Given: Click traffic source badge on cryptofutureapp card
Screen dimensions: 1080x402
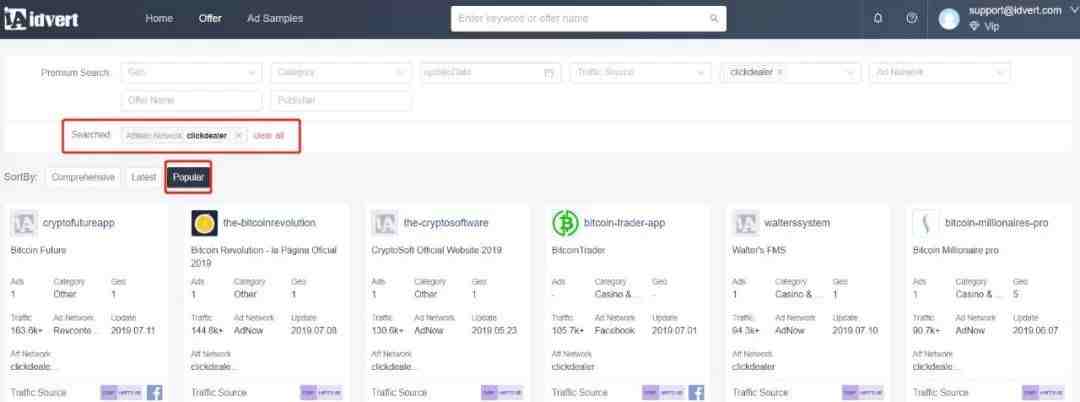Looking at the screenshot, I should [121, 392].
